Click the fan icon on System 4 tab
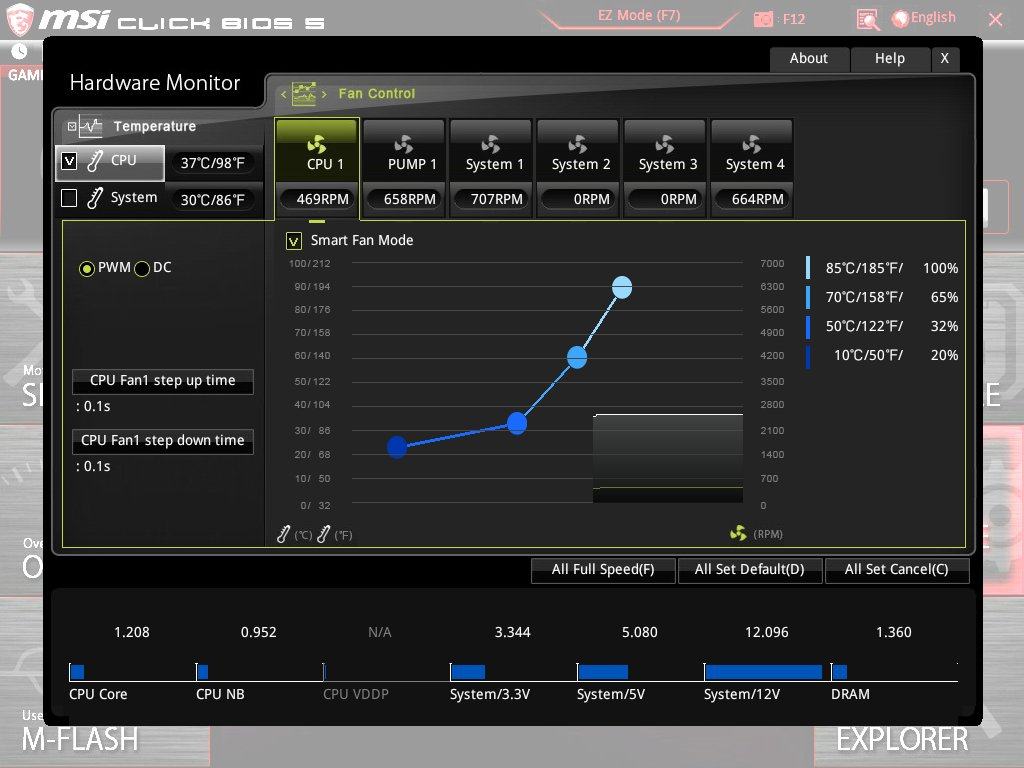1024x768 pixels. click(x=752, y=144)
